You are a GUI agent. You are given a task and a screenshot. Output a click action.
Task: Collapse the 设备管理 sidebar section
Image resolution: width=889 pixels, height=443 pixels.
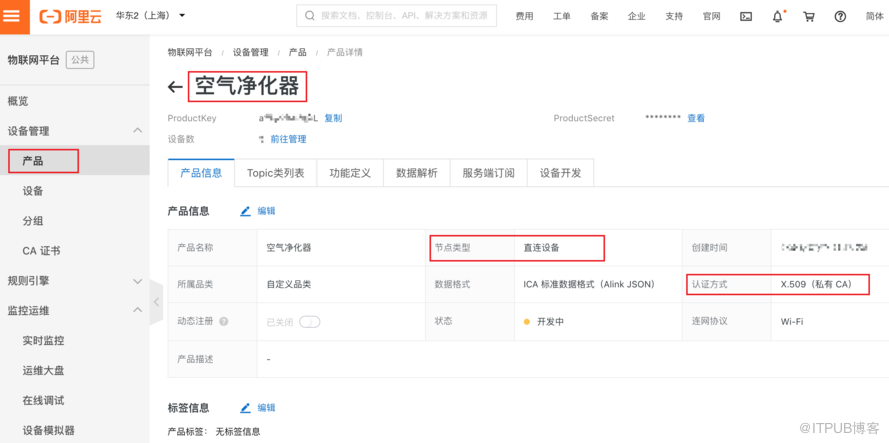tap(137, 131)
